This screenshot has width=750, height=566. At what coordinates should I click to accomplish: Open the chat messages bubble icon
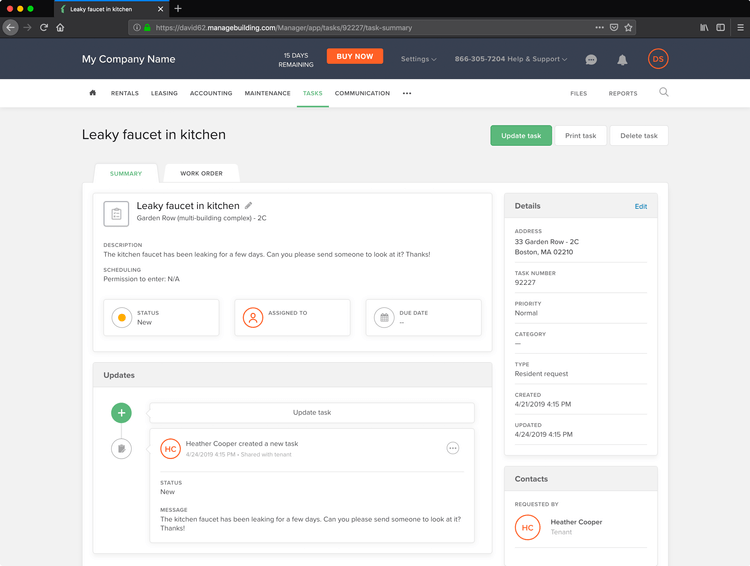tap(591, 59)
